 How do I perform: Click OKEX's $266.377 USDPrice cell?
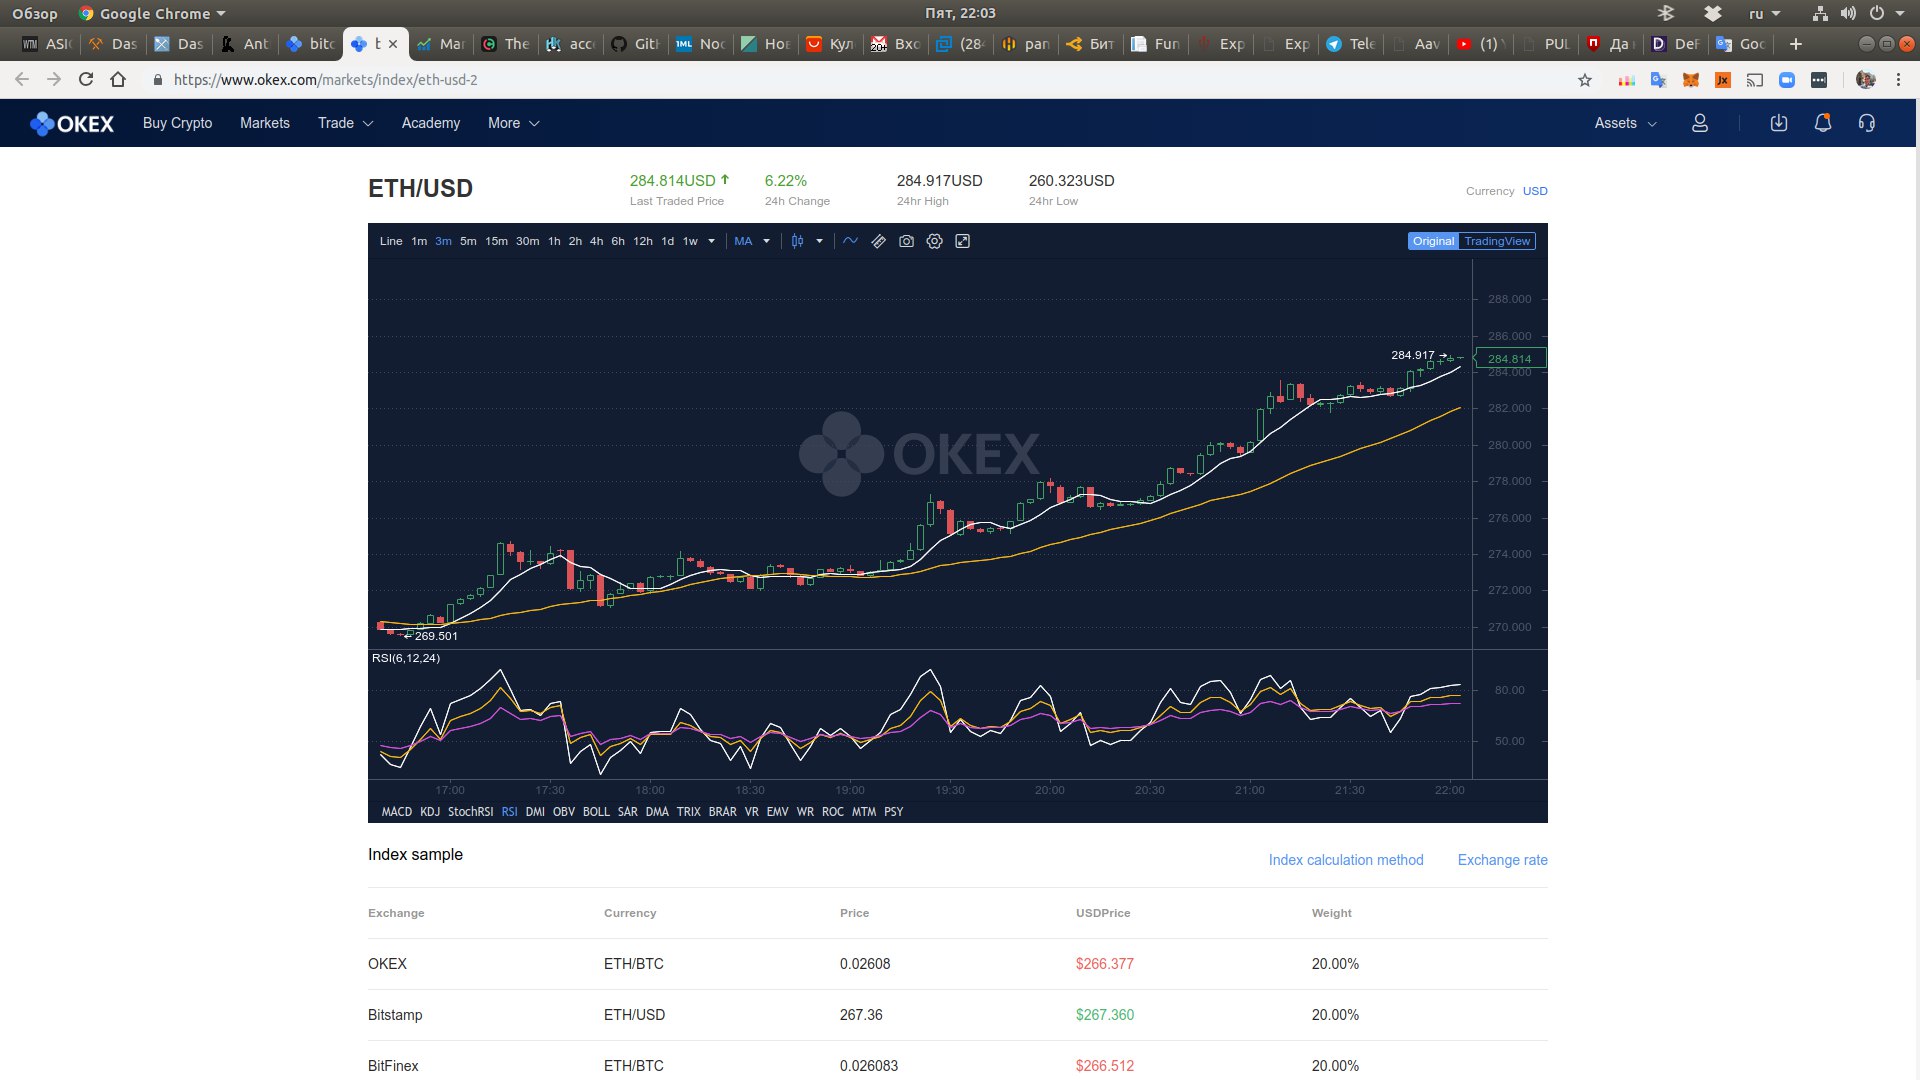pyautogui.click(x=1104, y=964)
